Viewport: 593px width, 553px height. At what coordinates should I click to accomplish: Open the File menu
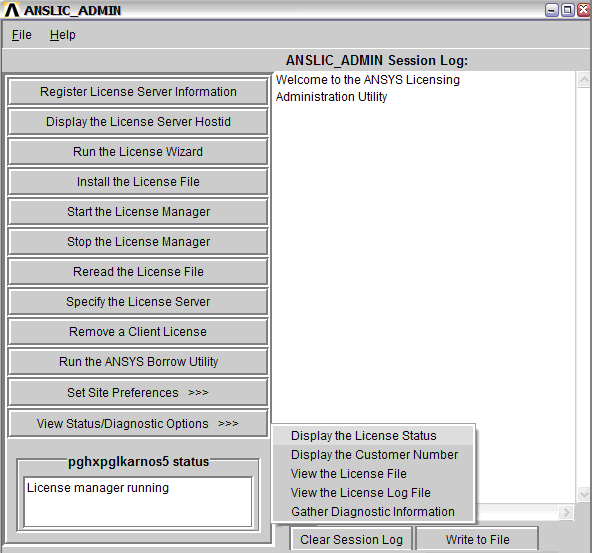(22, 35)
